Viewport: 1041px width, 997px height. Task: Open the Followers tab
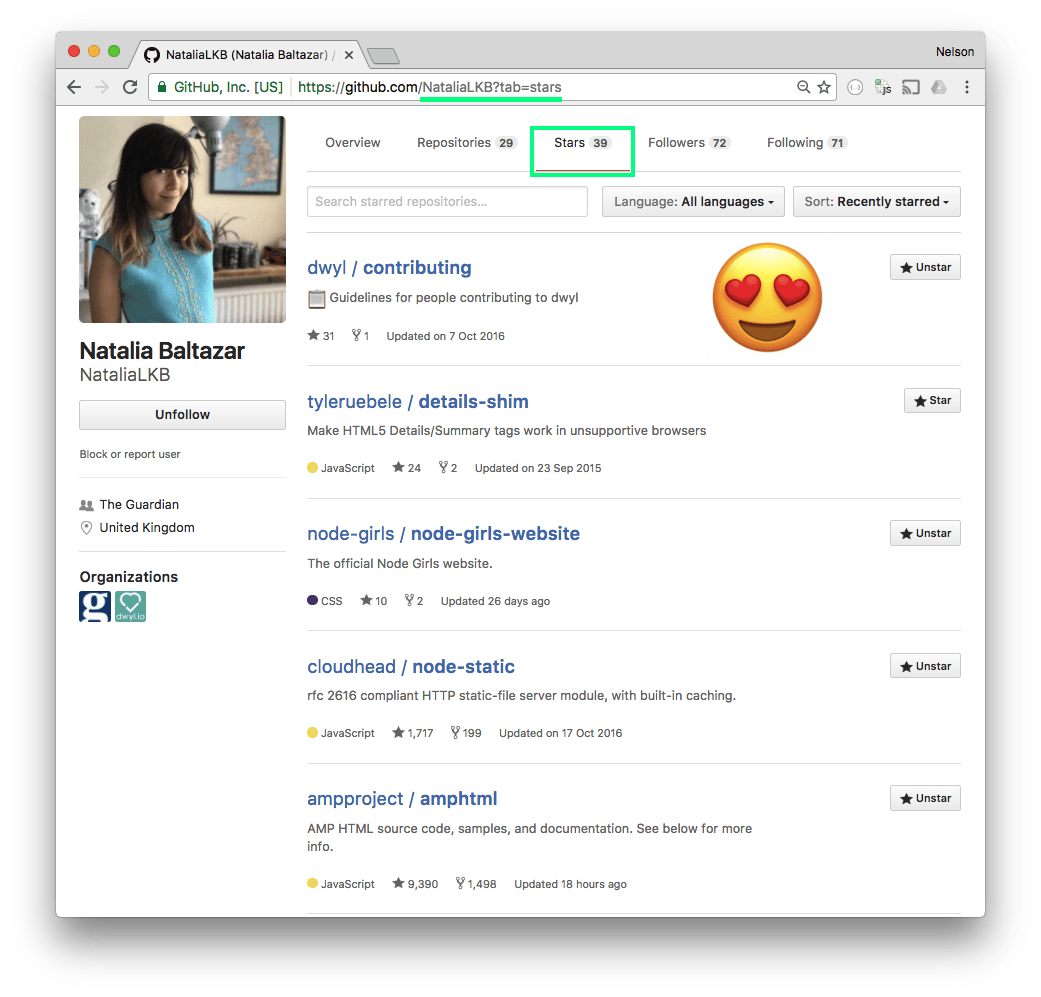[688, 143]
